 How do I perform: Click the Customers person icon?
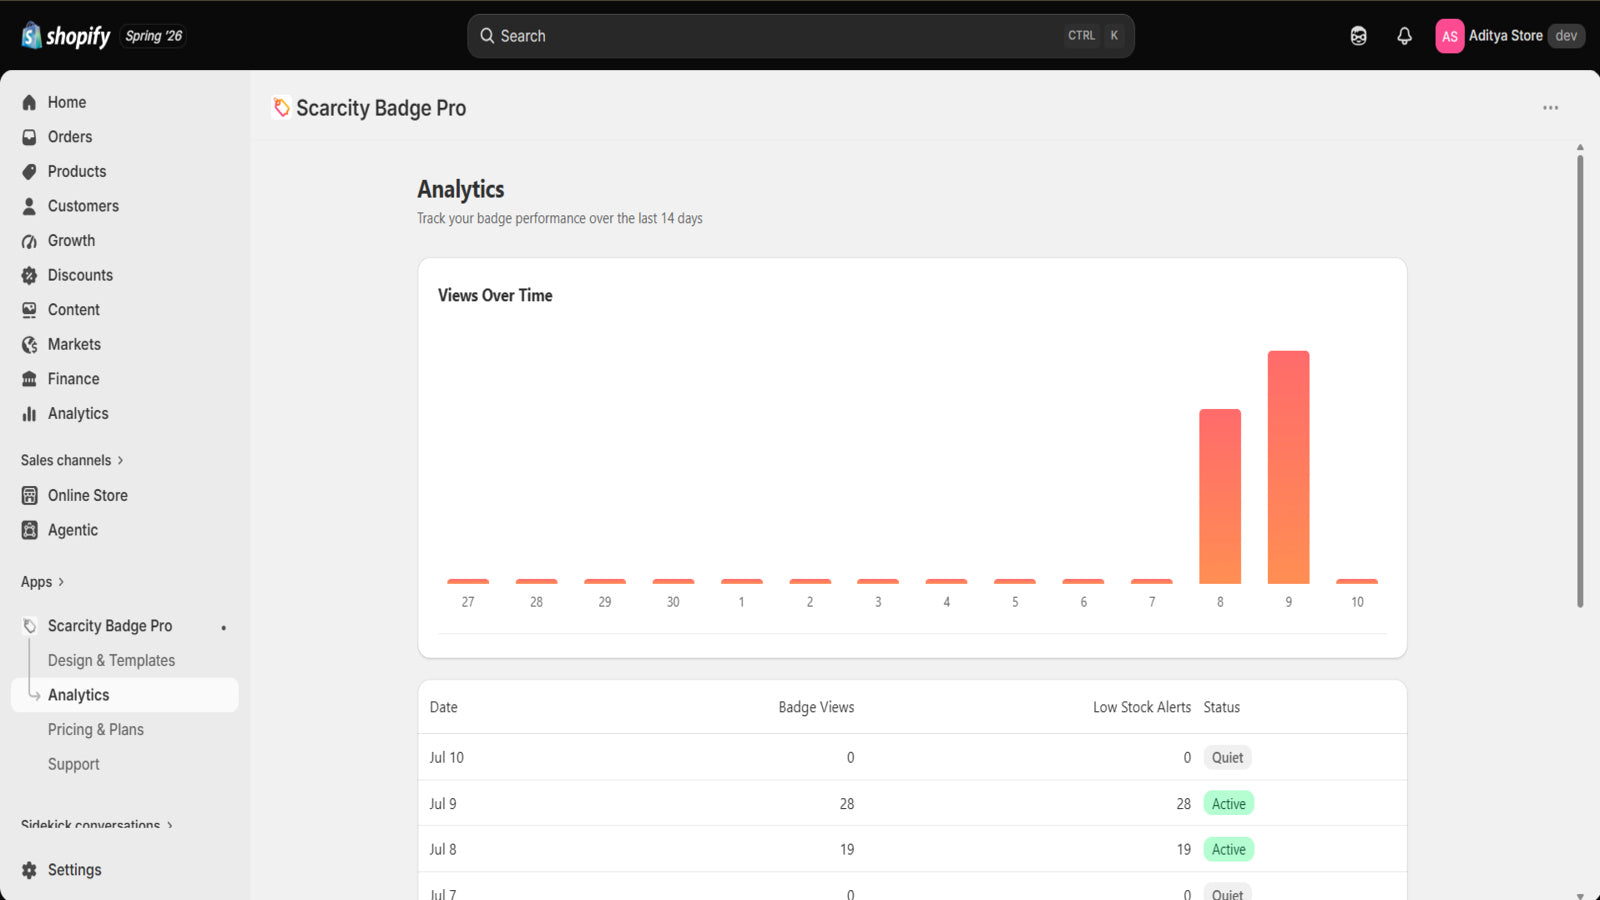(x=29, y=206)
